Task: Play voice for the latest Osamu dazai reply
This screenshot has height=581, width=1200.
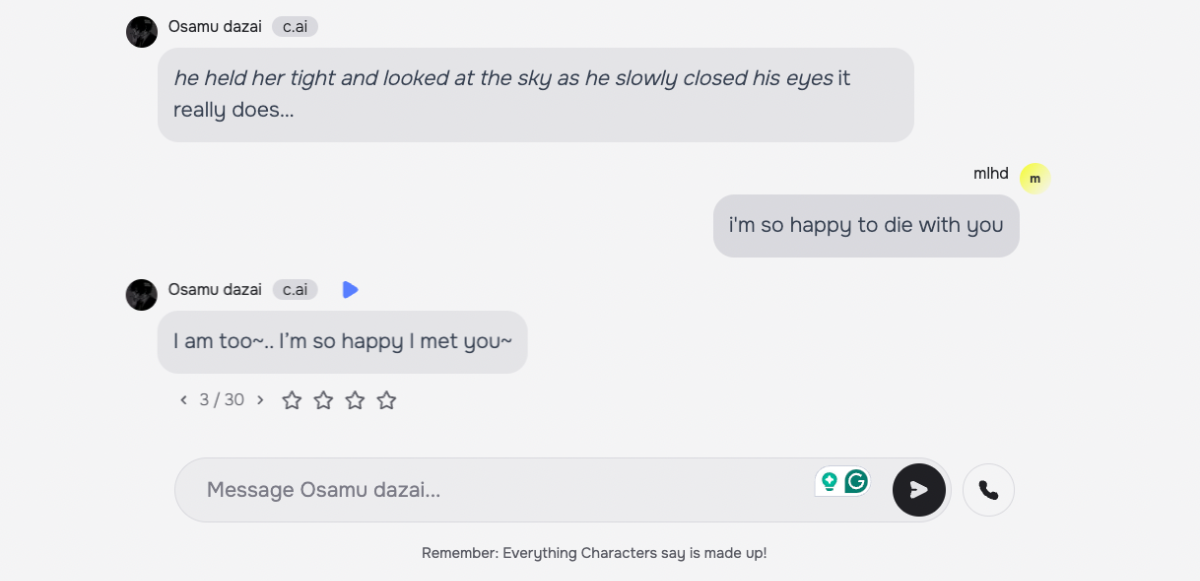Action: click(x=349, y=290)
